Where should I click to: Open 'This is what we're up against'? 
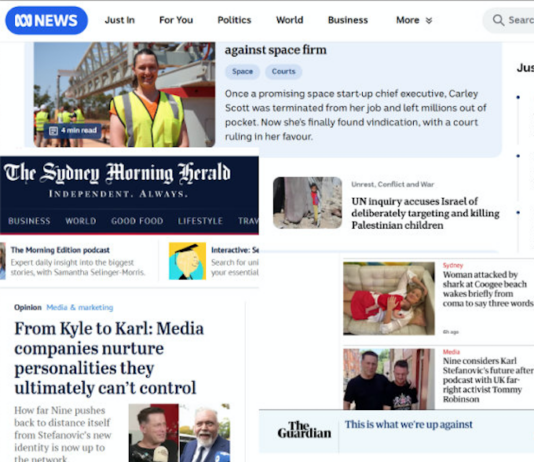[x=408, y=425]
